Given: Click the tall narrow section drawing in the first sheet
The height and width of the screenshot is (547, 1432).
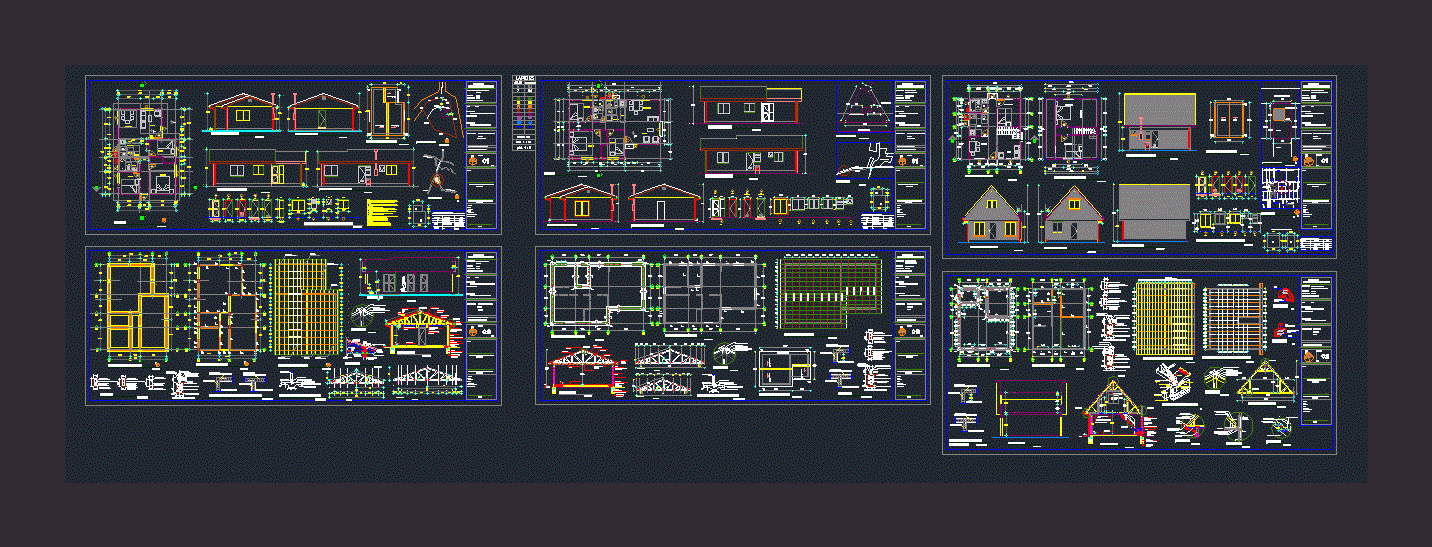Looking at the screenshot, I should tap(388, 113).
